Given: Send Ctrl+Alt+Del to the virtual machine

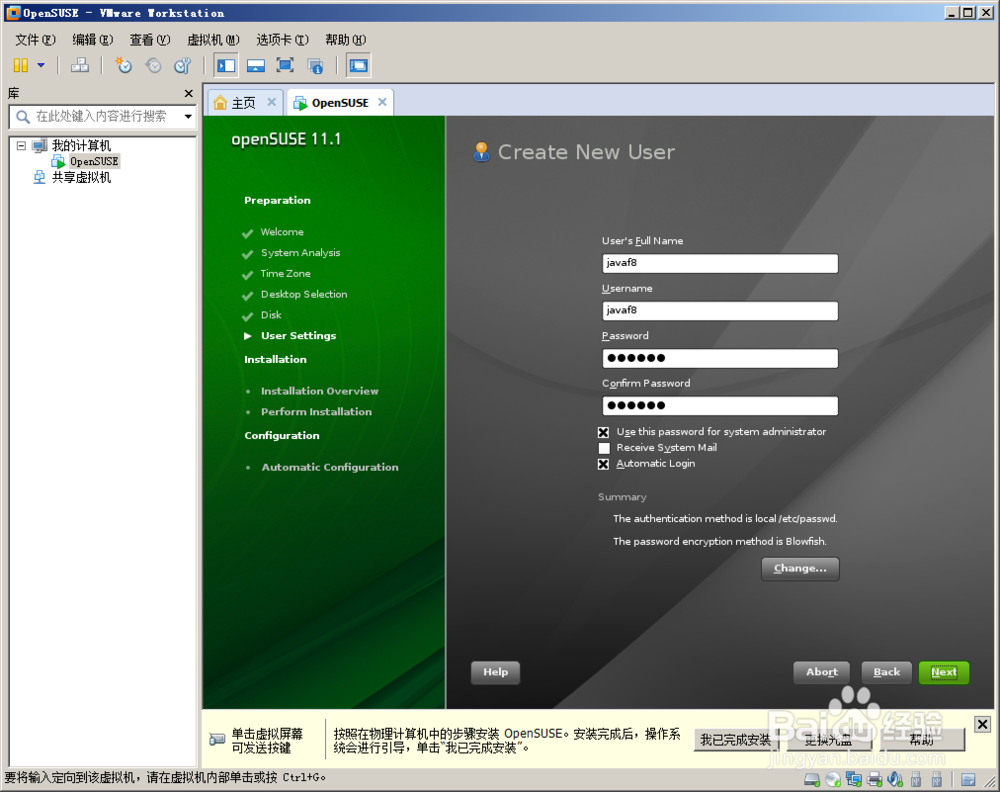Looking at the screenshot, I should [x=80, y=65].
